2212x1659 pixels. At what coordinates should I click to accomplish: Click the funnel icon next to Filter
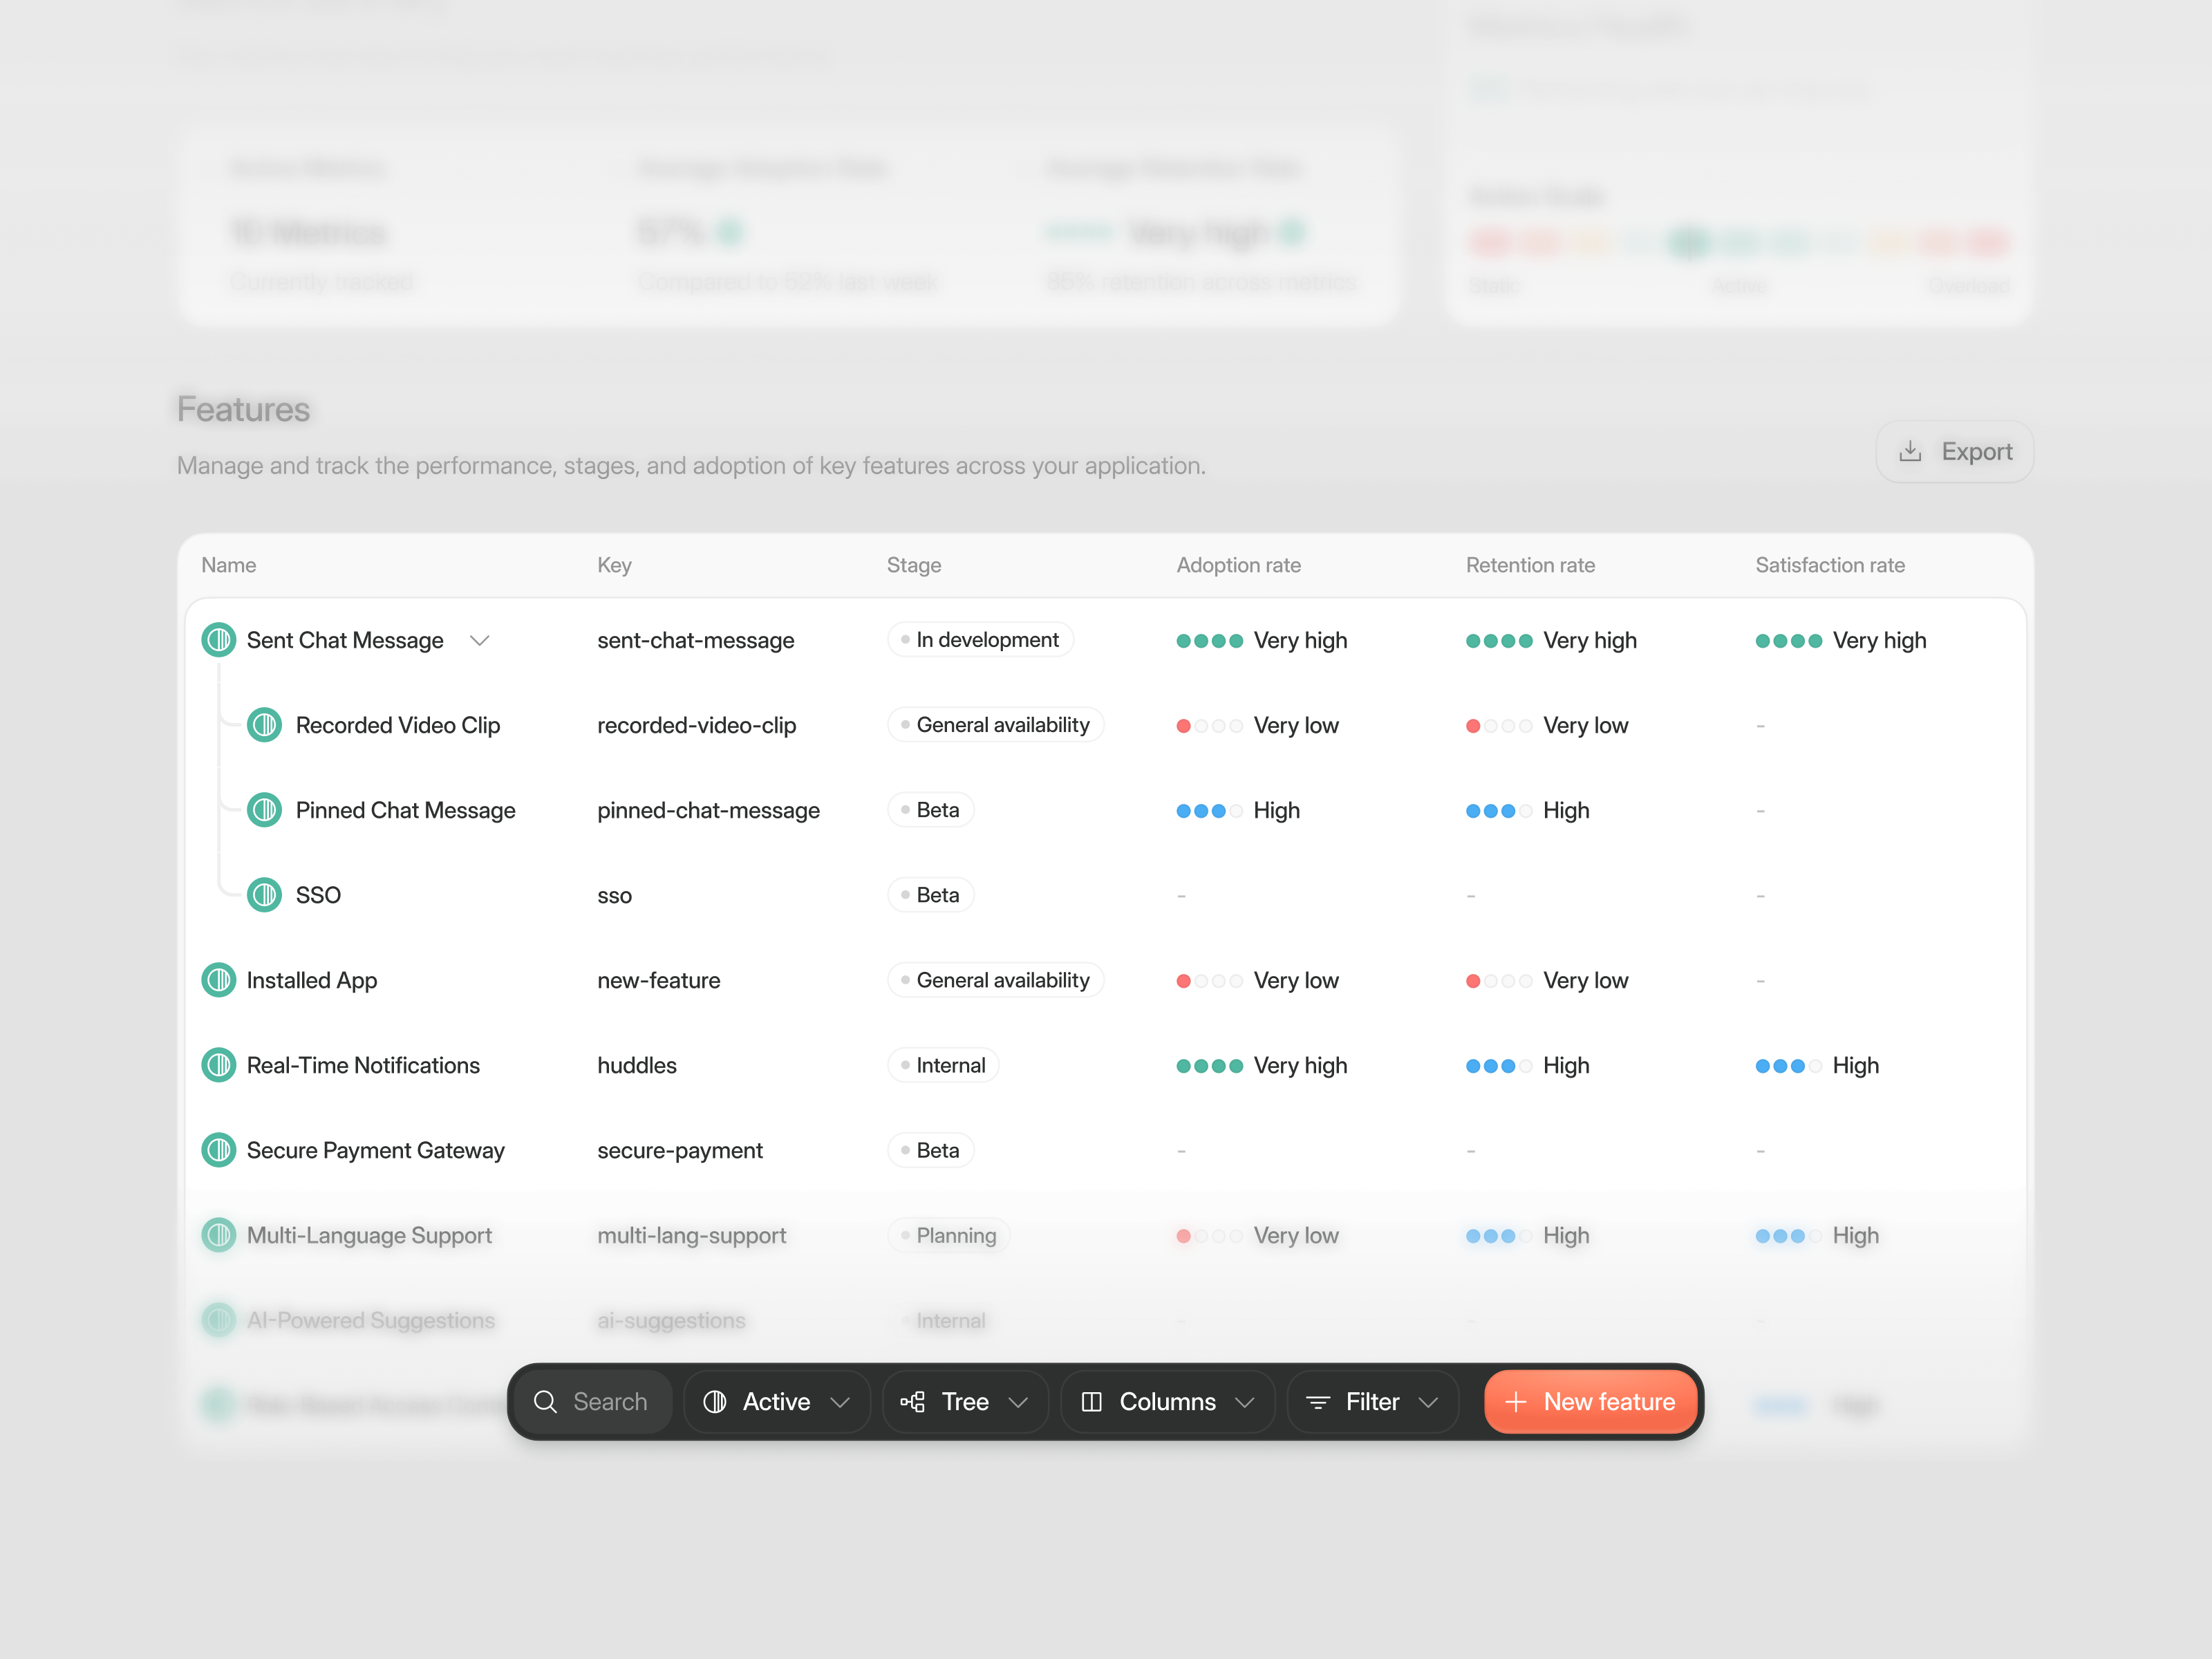point(1318,1401)
